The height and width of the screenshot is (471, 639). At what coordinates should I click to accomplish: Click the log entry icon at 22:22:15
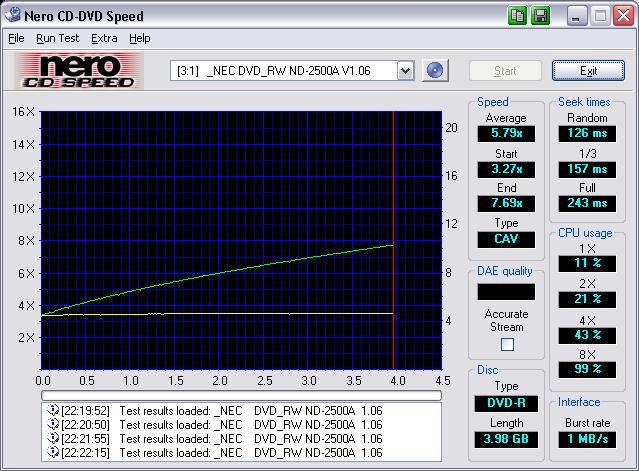click(53, 452)
